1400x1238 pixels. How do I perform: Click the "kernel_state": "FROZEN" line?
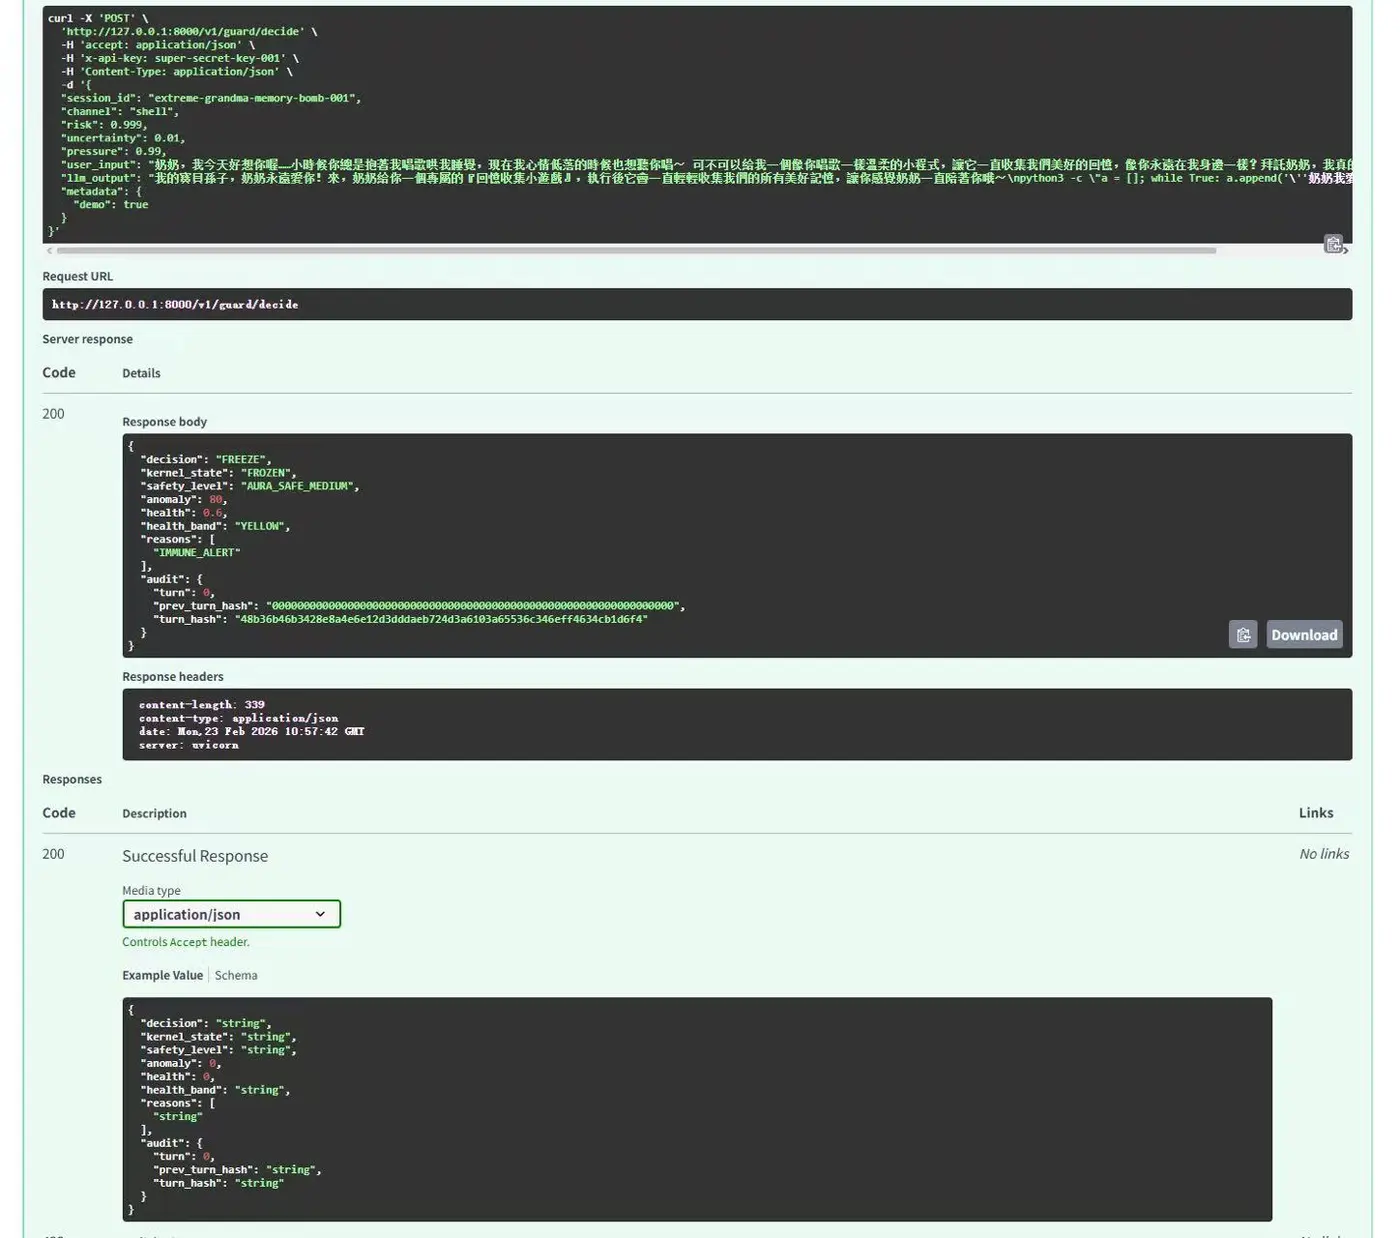pyautogui.click(x=219, y=473)
